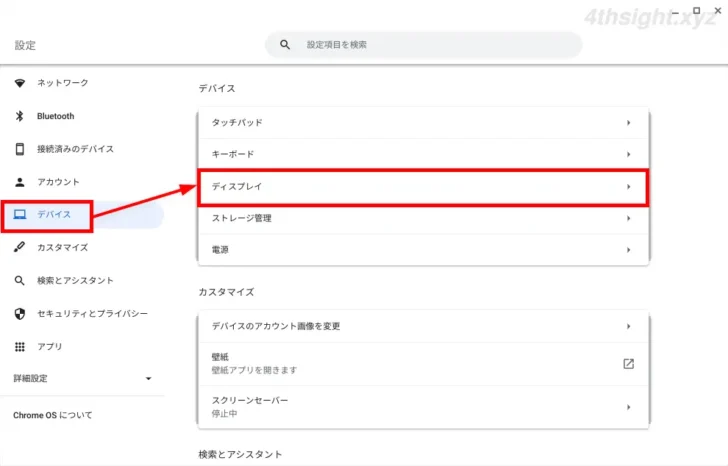Click the Bluetooth icon in sidebar
This screenshot has height=466, width=728.
click(x=20, y=116)
